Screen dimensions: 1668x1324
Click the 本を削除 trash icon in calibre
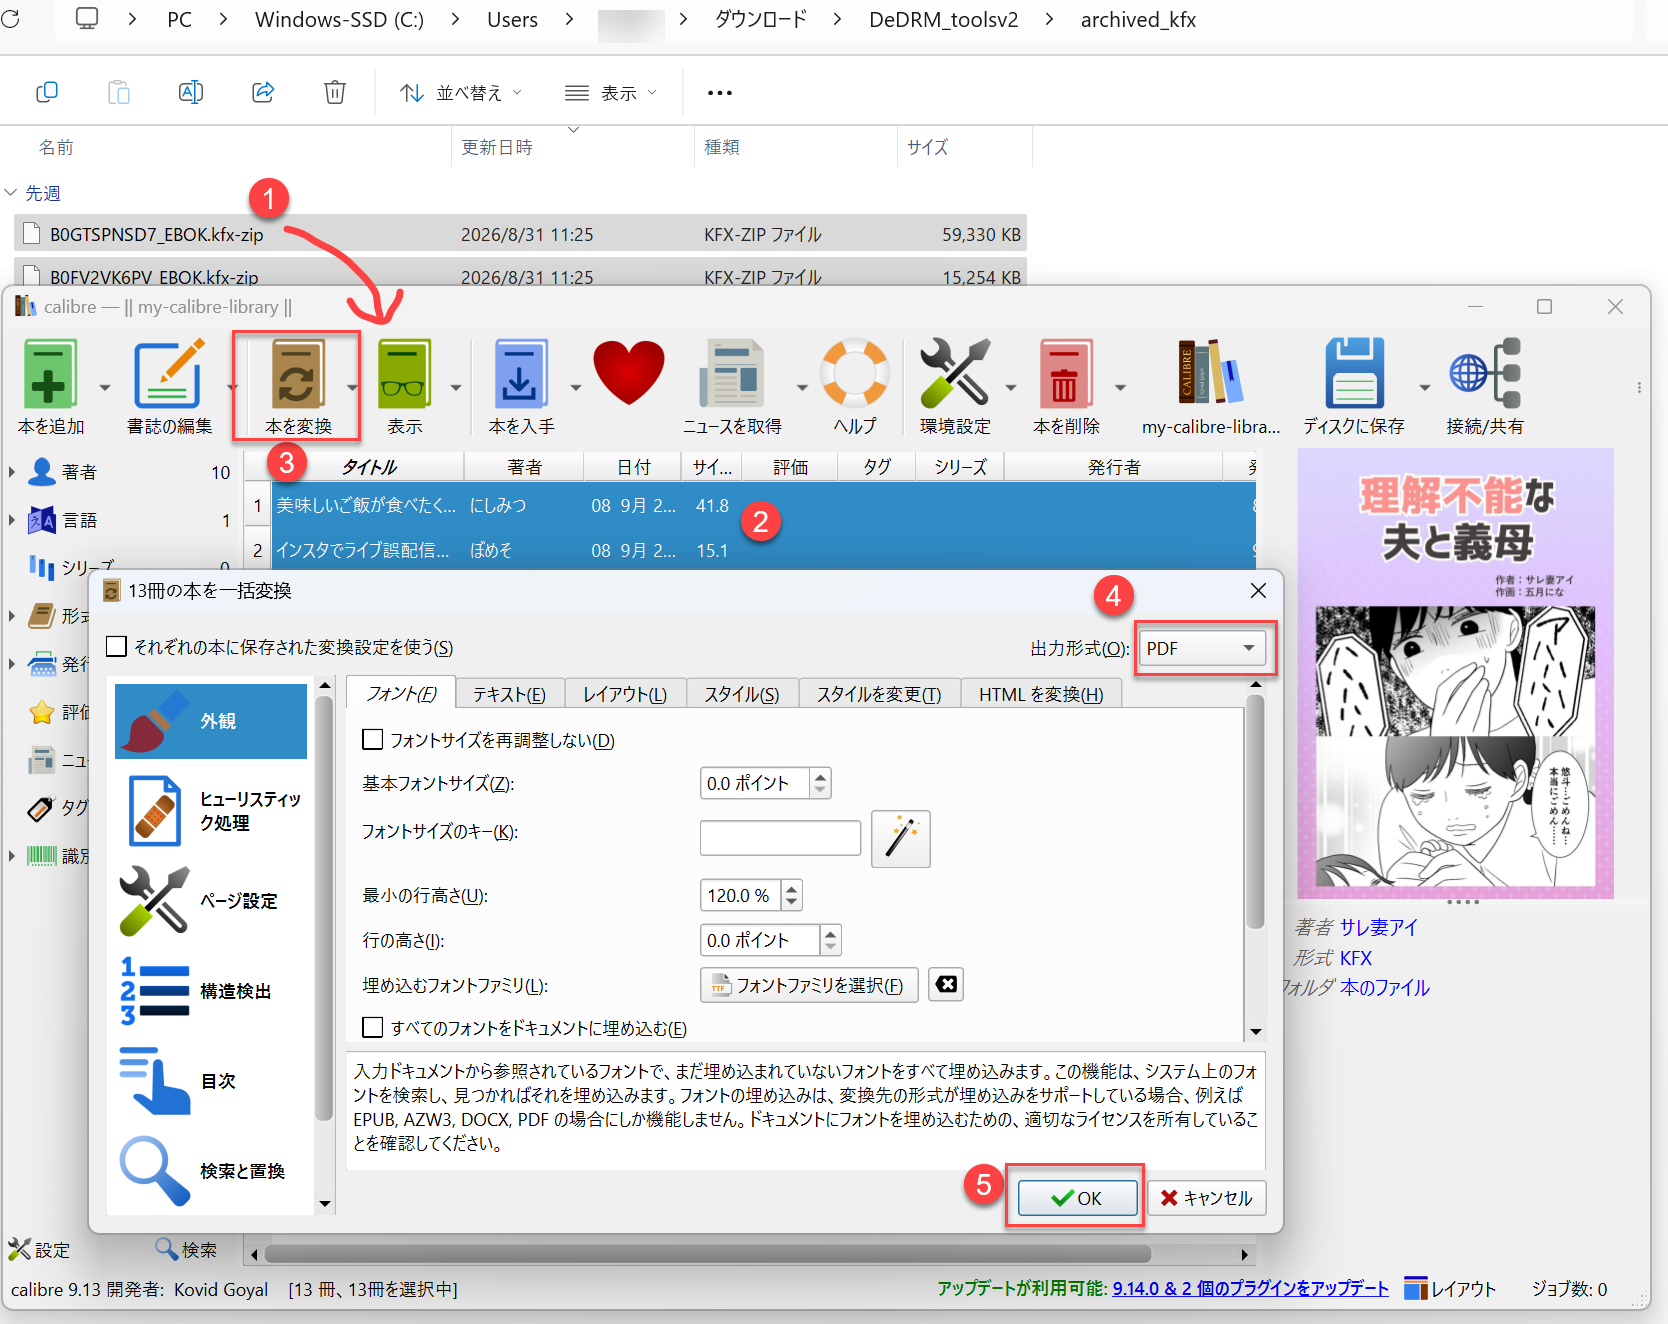coord(1064,374)
